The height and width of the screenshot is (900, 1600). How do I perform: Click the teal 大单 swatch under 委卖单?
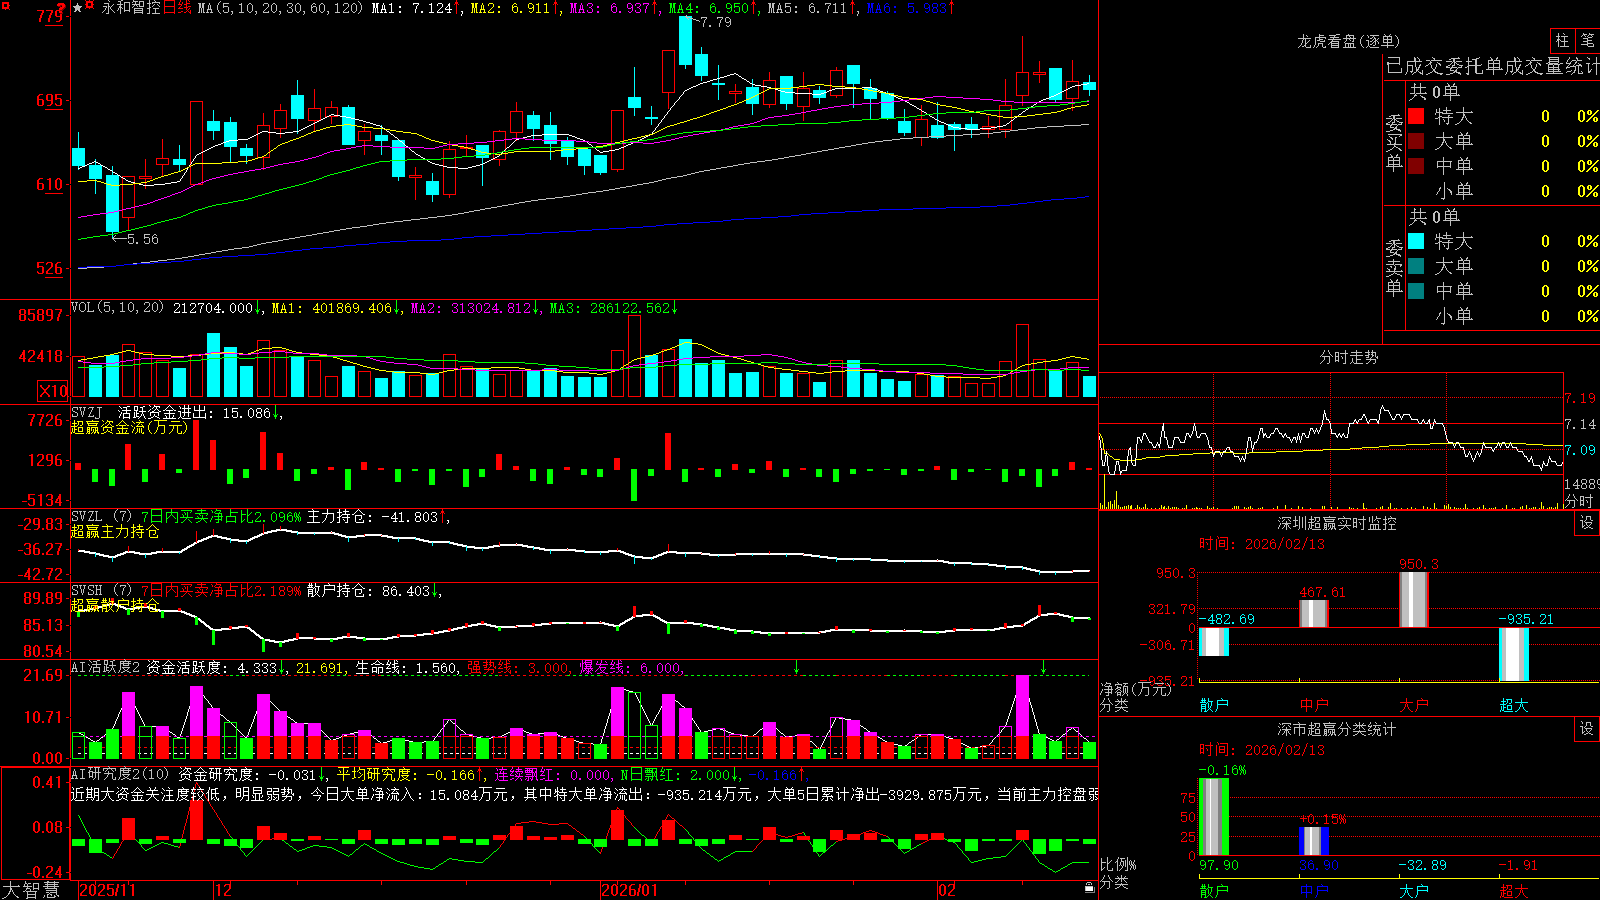1416,266
